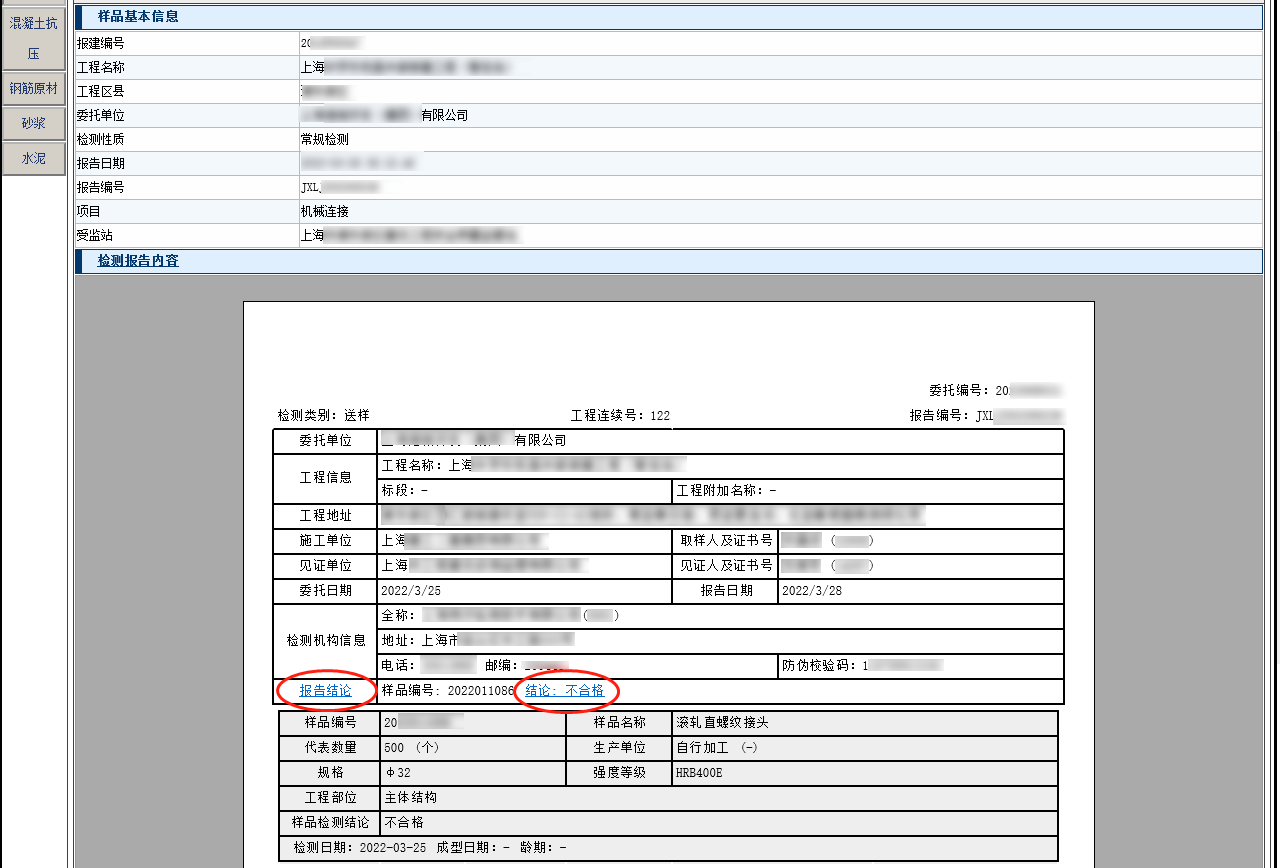Click the 工程连续号: 122 text
1280x868 pixels.
click(x=620, y=416)
